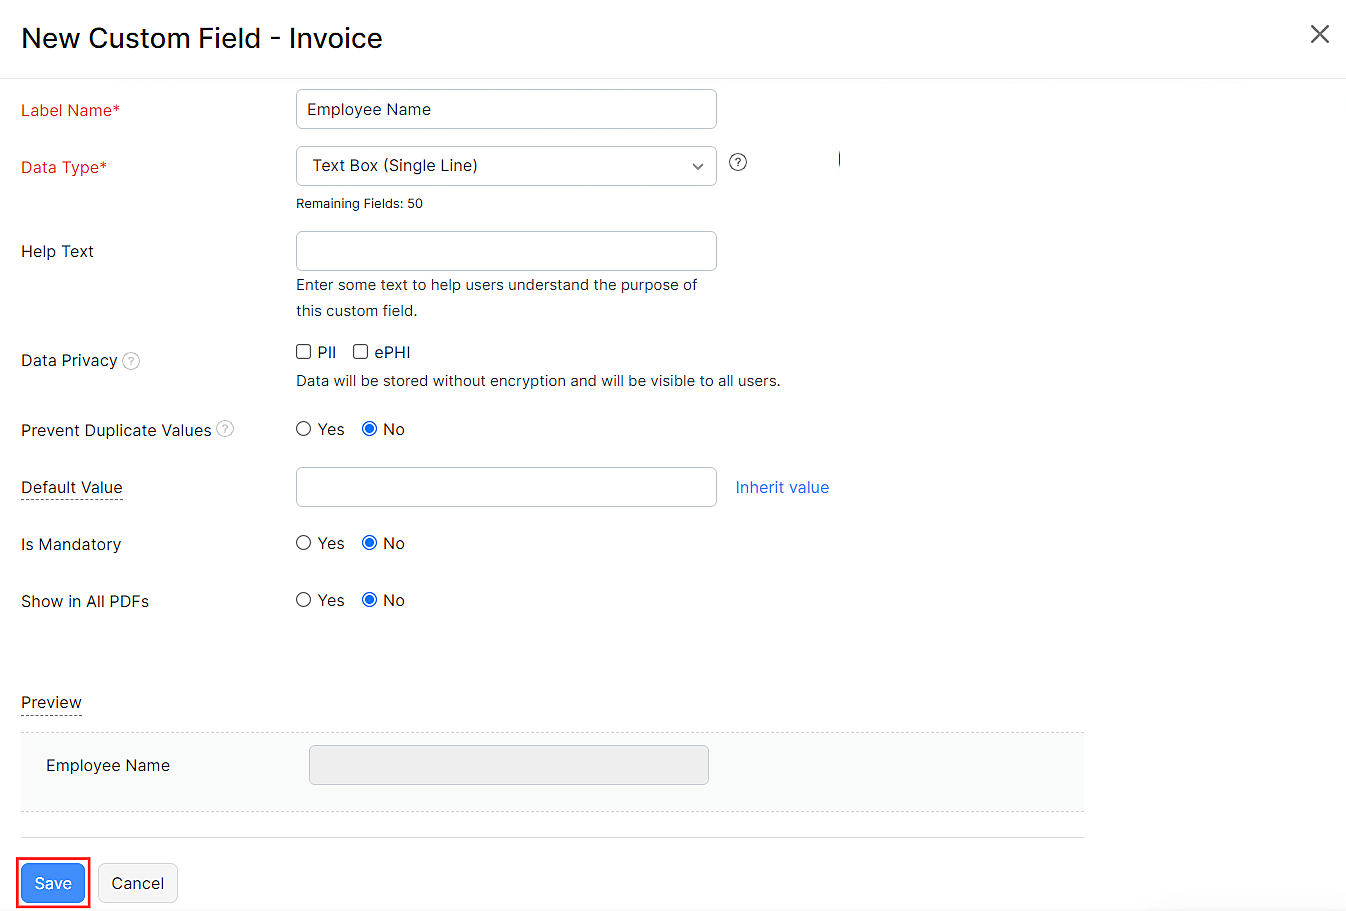
Task: Click the Help Text input field
Action: click(x=506, y=250)
